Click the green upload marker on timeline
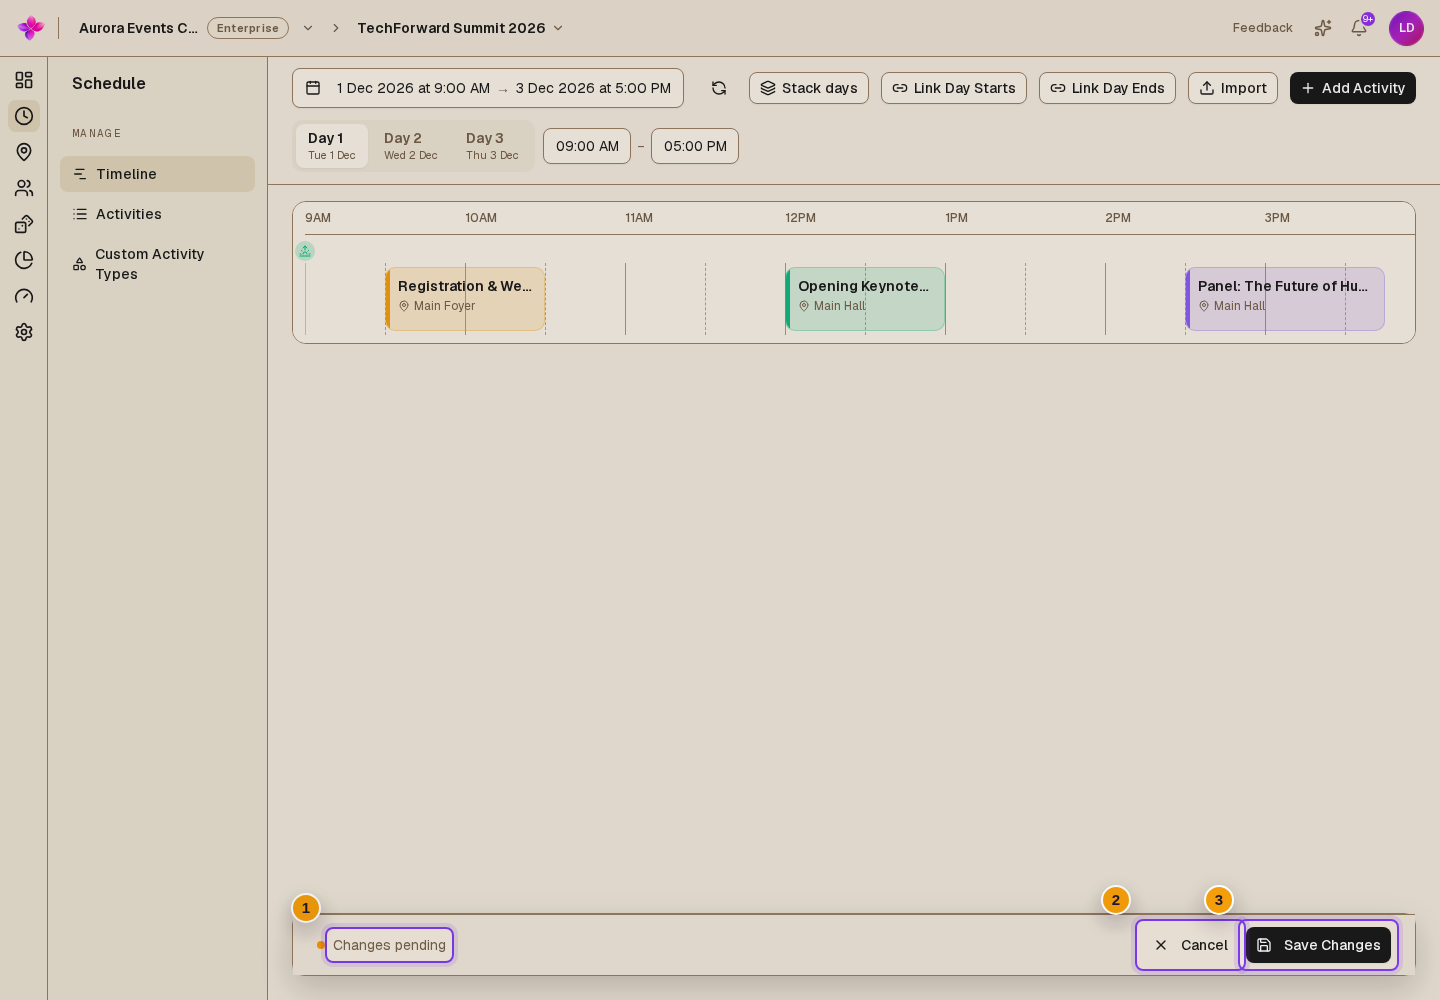Viewport: 1440px width, 1000px height. tap(305, 251)
